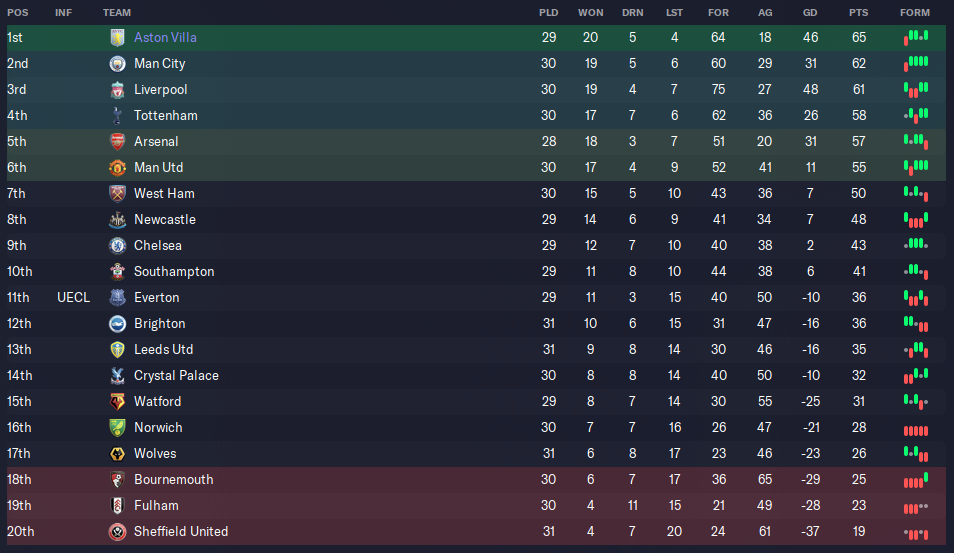The image size is (954, 553).
Task: Click the Man Utd club badge
Action: [x=117, y=168]
